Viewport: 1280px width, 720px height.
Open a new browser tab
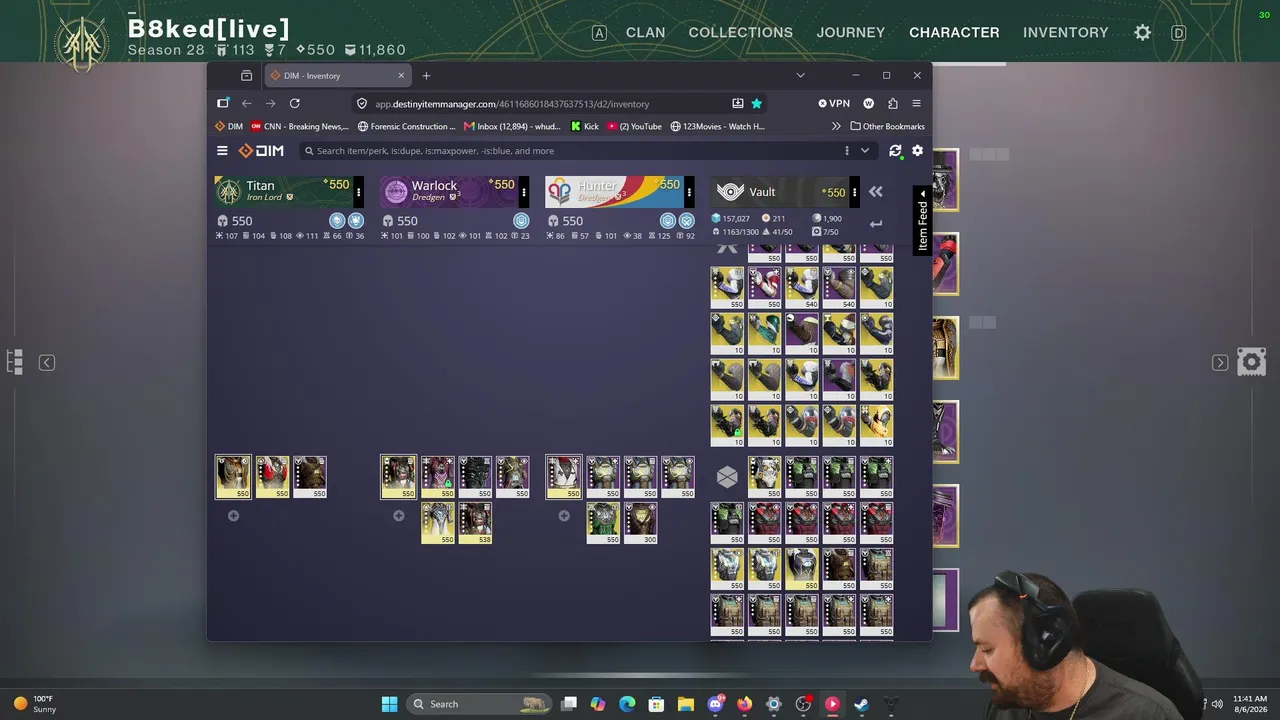click(426, 76)
